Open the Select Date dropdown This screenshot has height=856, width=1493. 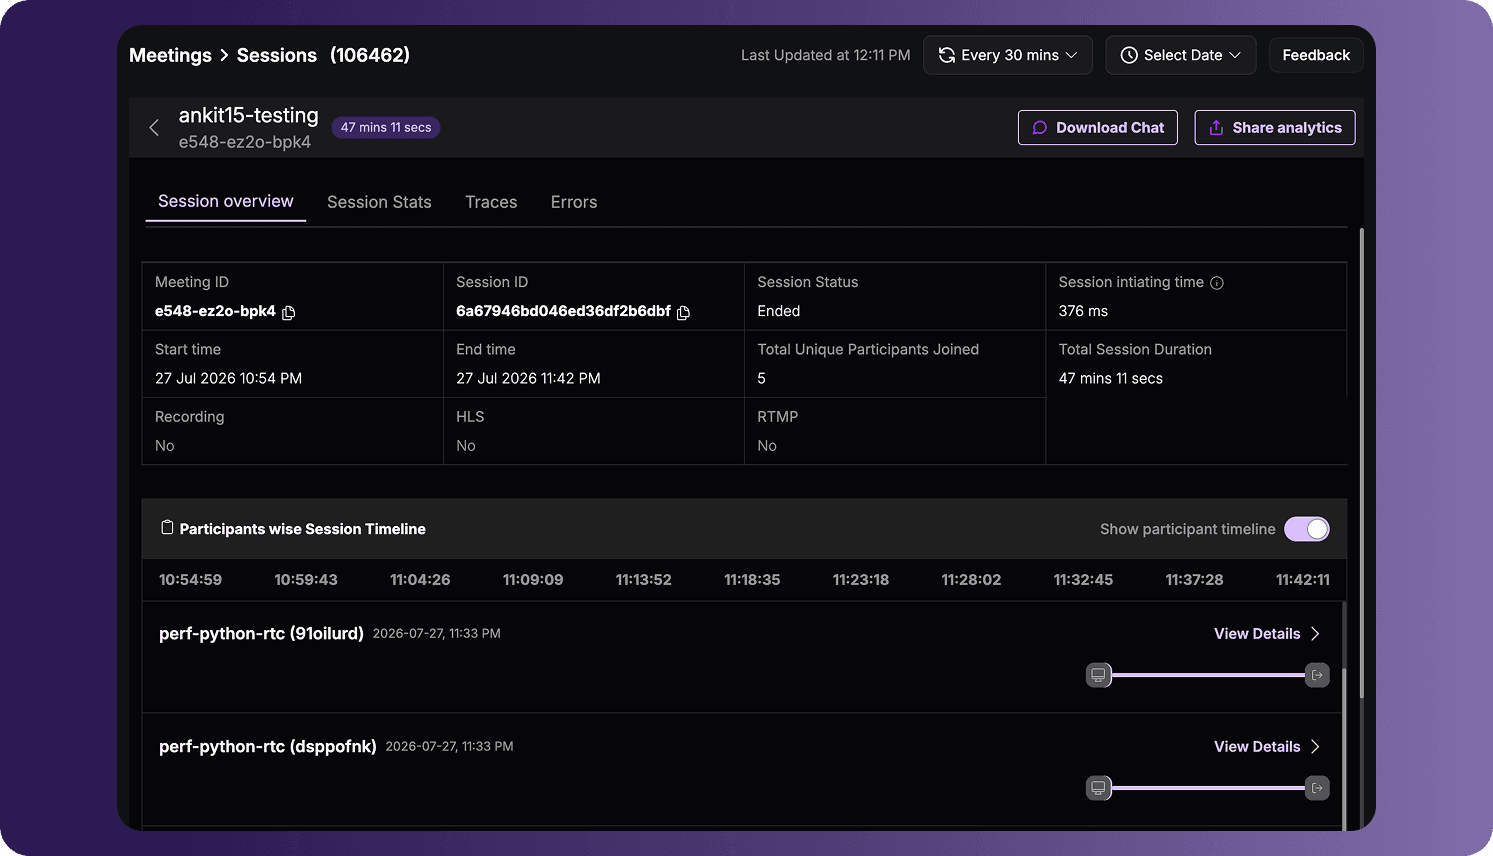1181,55
